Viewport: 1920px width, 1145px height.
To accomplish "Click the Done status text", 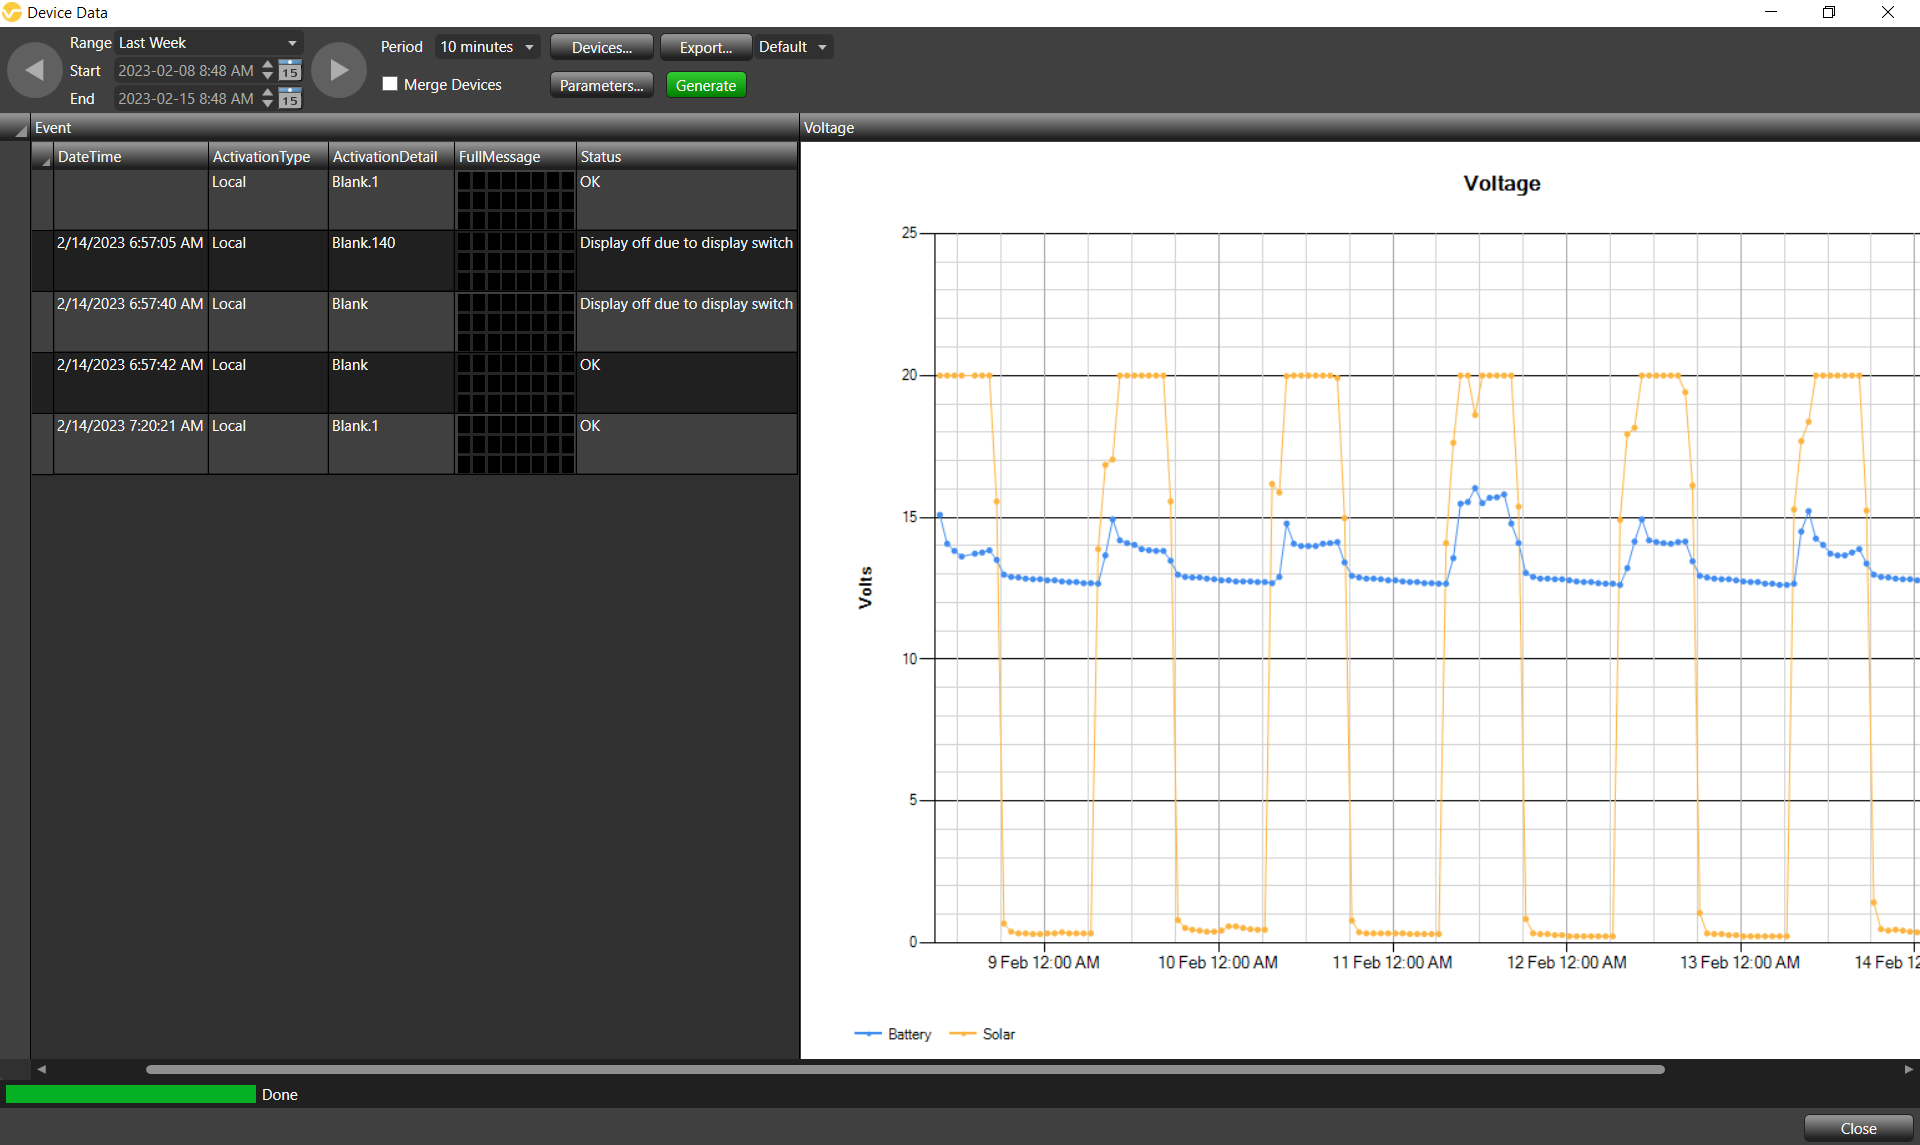I will tap(280, 1095).
